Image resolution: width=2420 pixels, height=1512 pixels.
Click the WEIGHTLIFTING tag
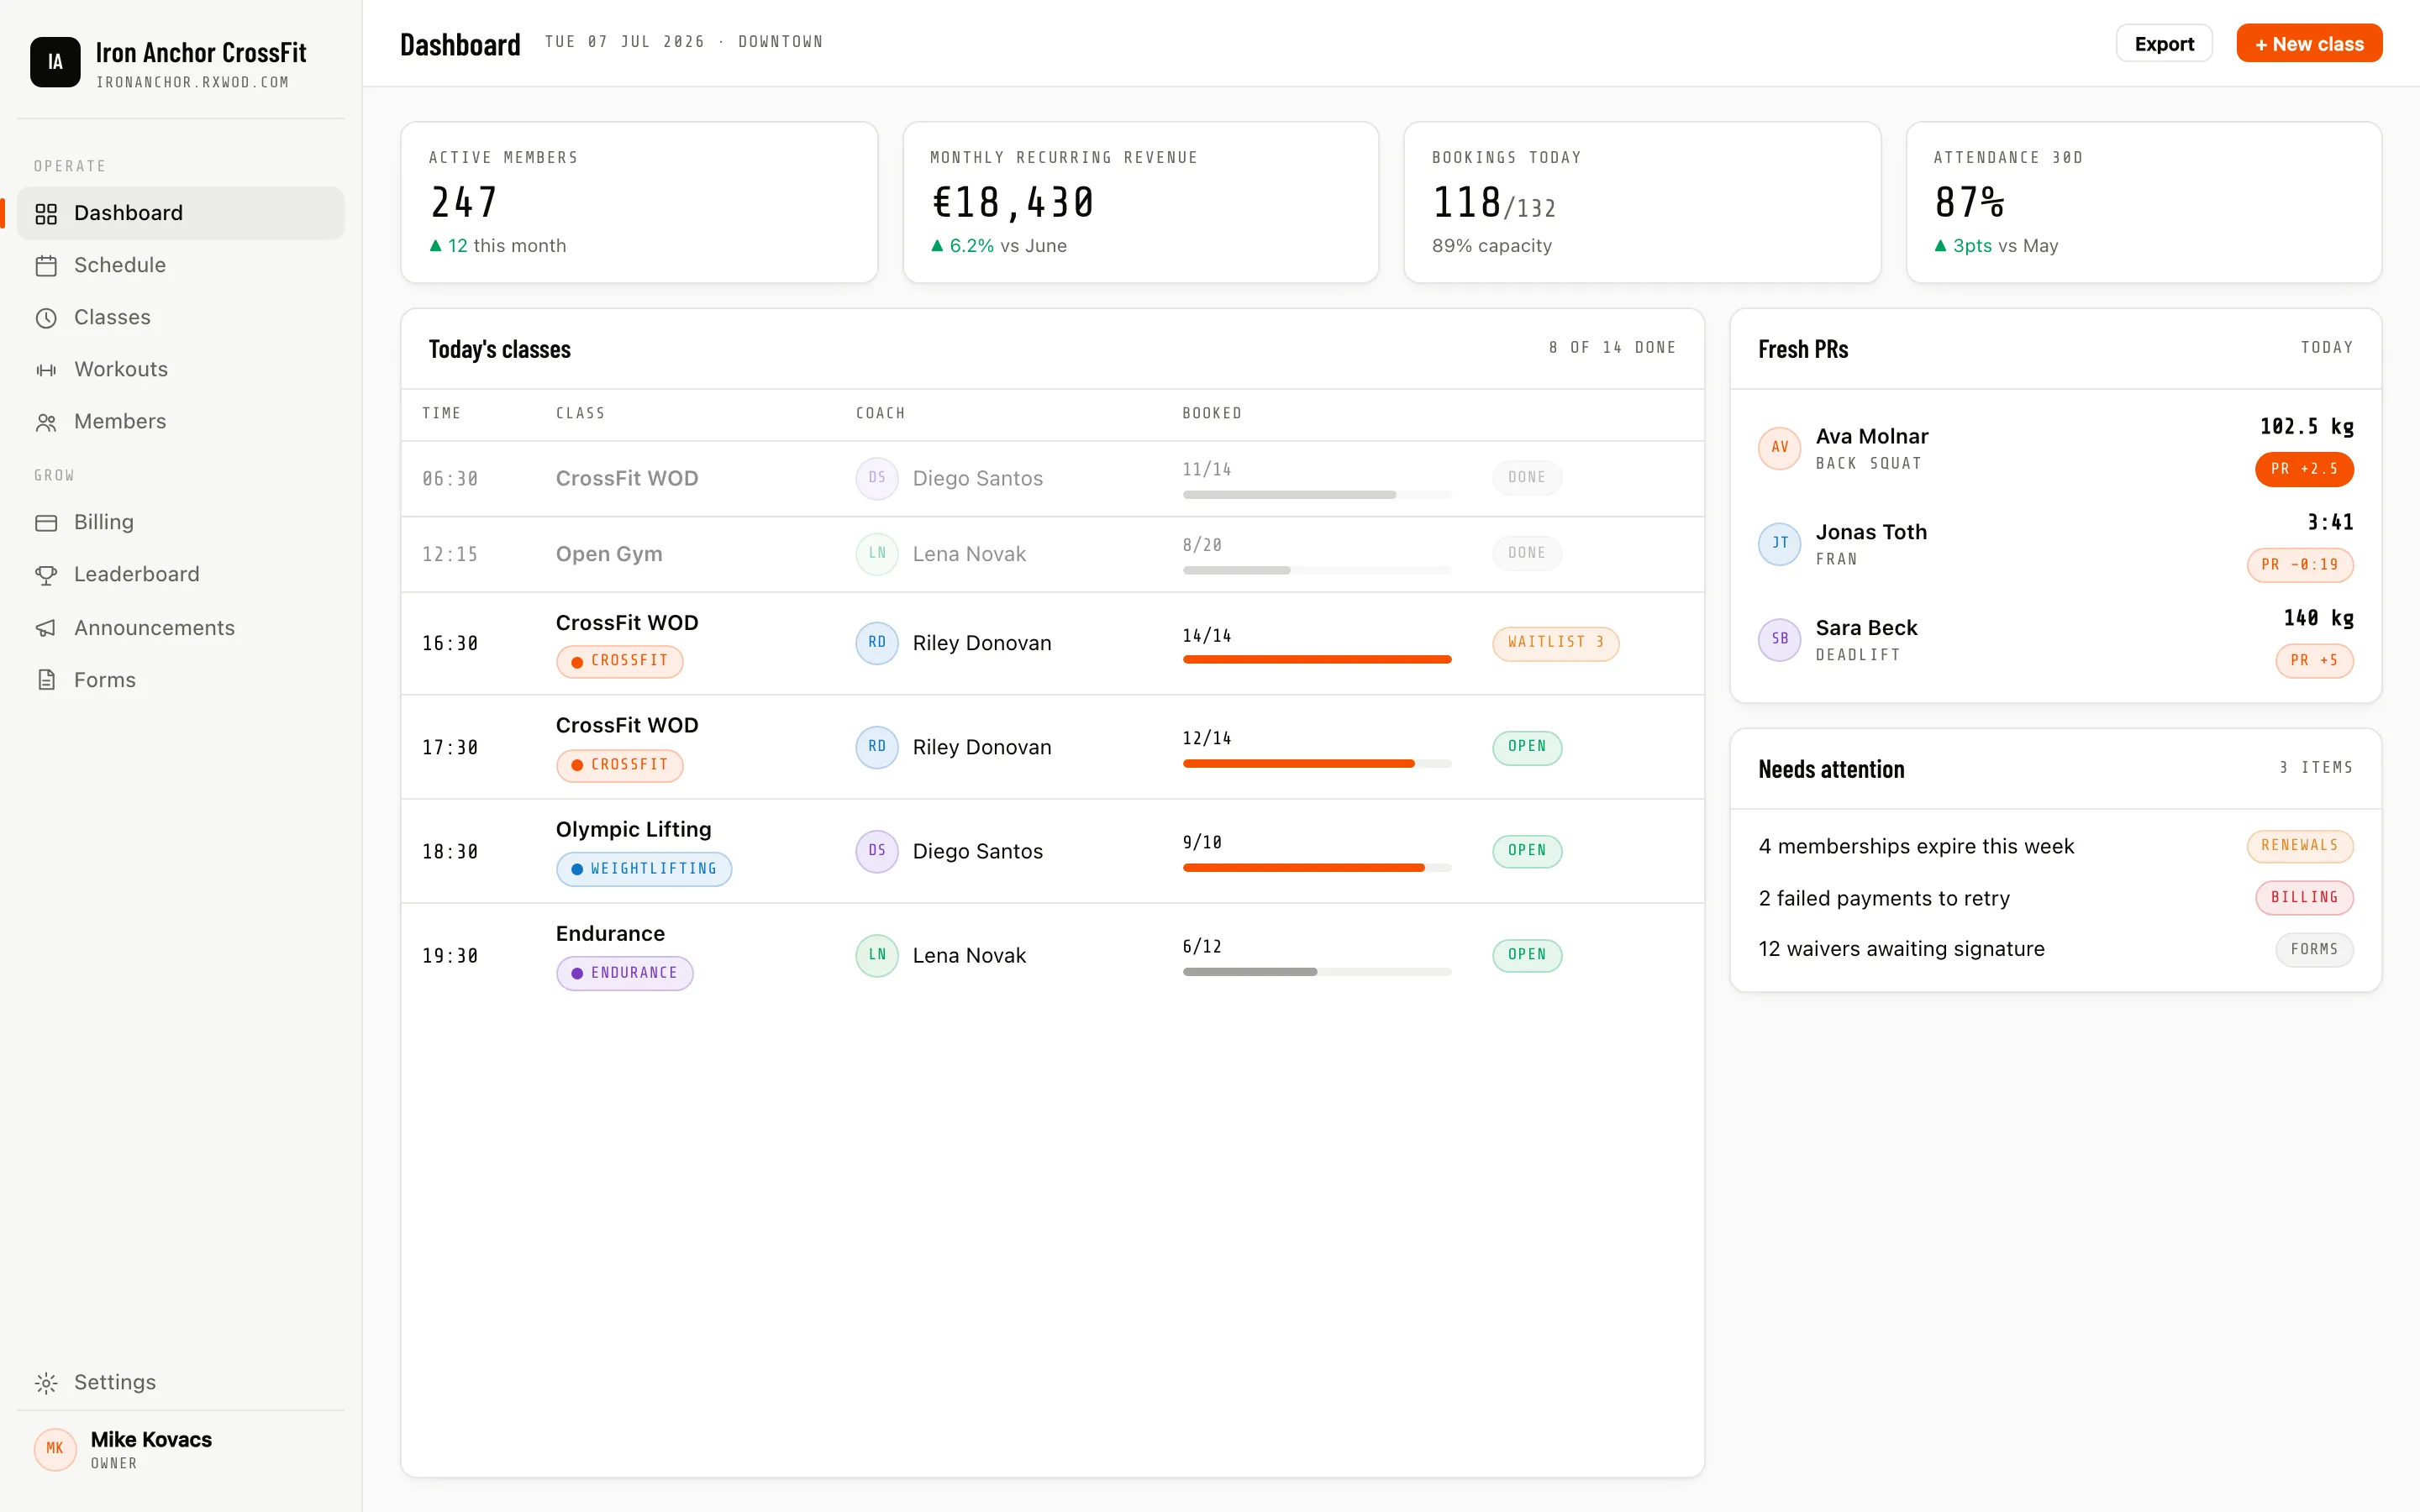(643, 869)
